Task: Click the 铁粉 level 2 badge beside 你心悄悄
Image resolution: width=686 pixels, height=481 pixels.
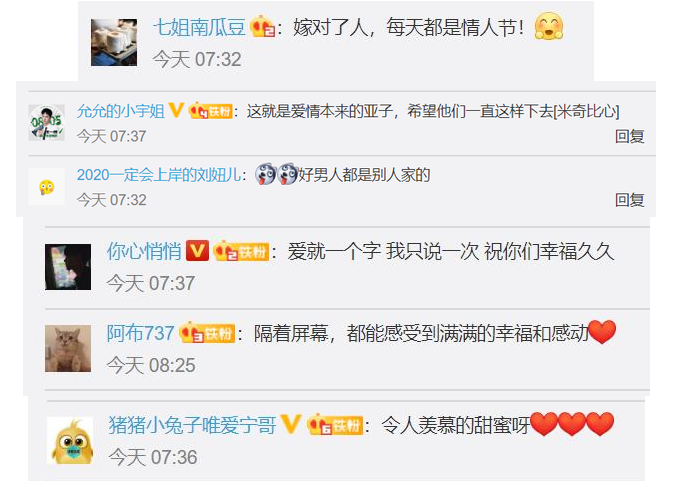Action: point(241,251)
